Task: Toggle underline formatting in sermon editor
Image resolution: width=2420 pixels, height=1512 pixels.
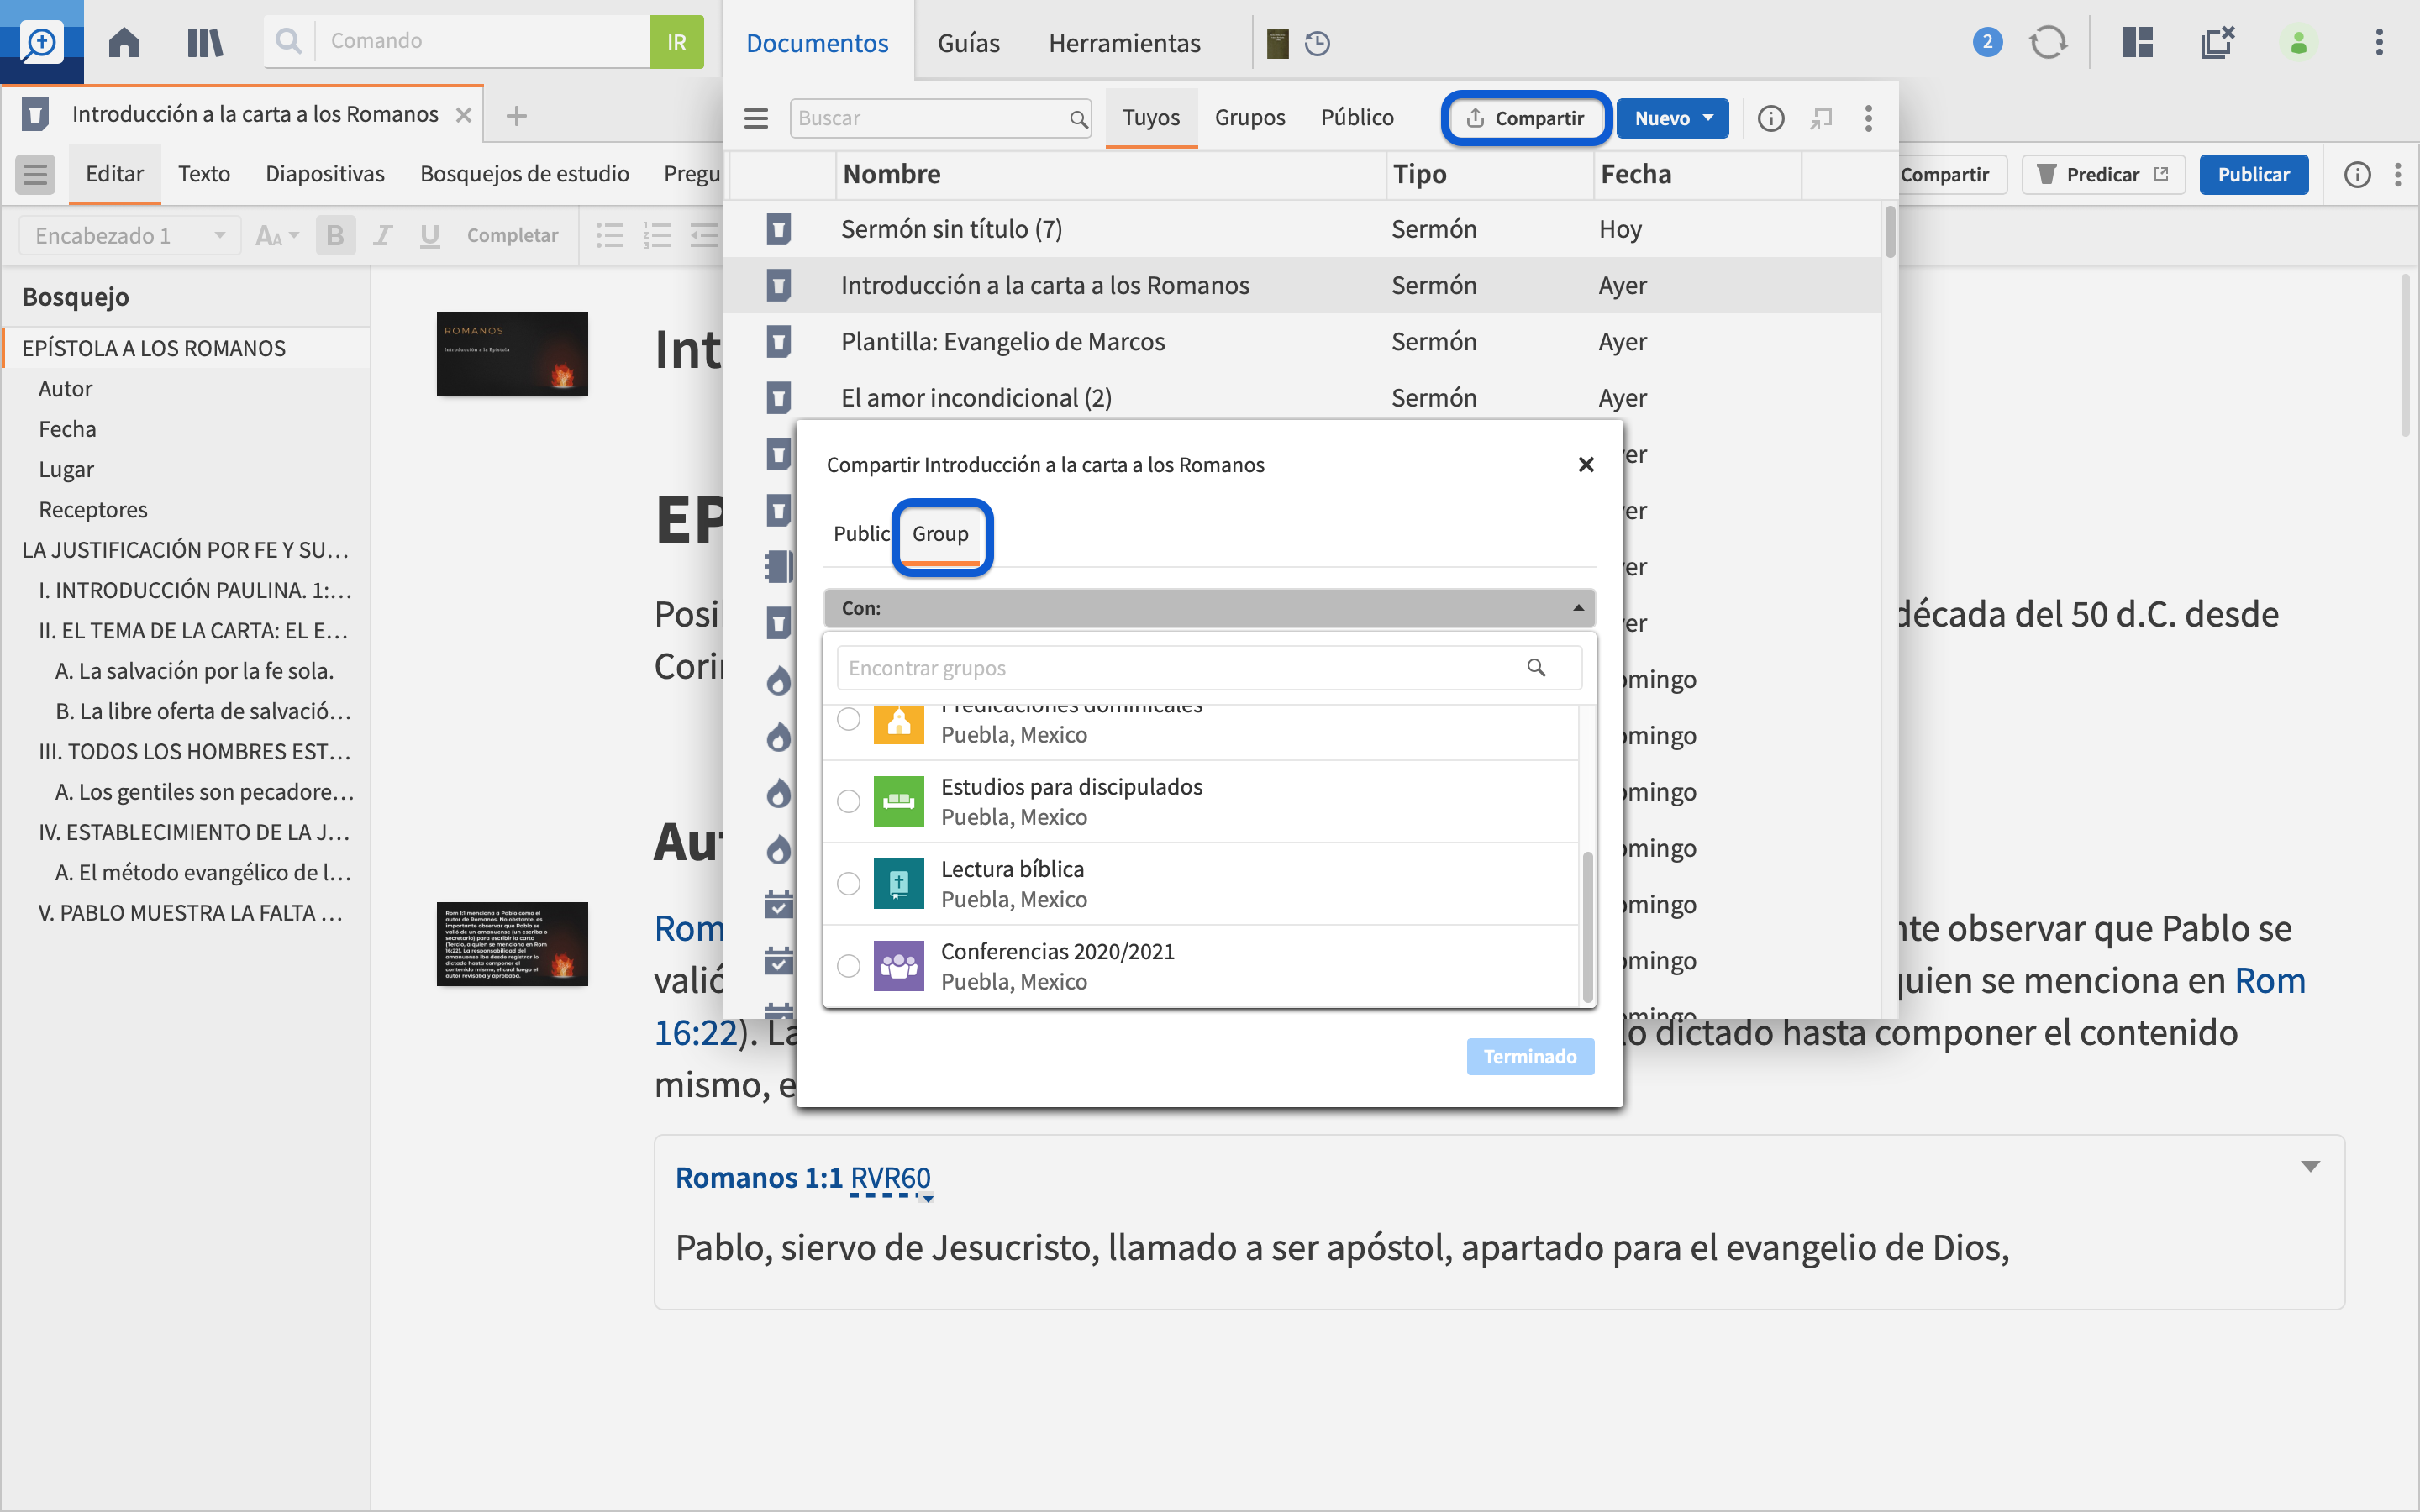Action: point(430,235)
